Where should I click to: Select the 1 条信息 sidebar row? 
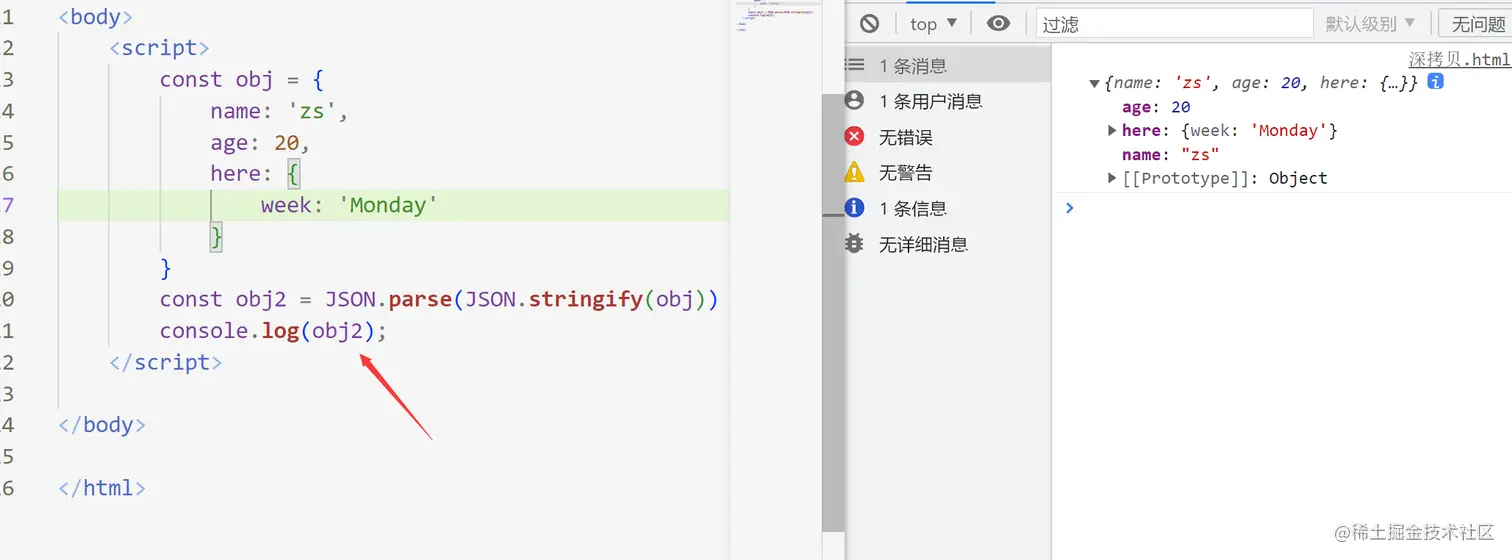click(948, 208)
